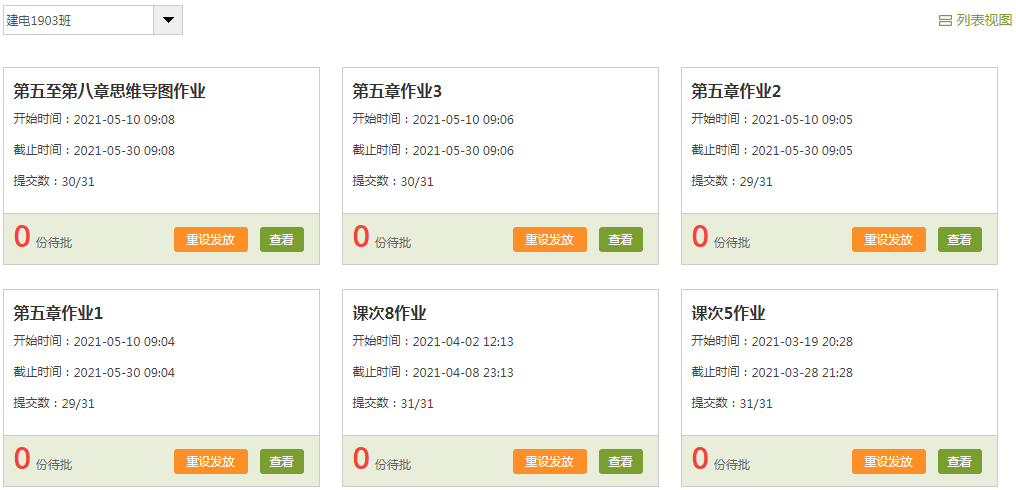The height and width of the screenshot is (490, 1016).
Task: View 课次8作业 using 查看 button
Action: (x=621, y=462)
